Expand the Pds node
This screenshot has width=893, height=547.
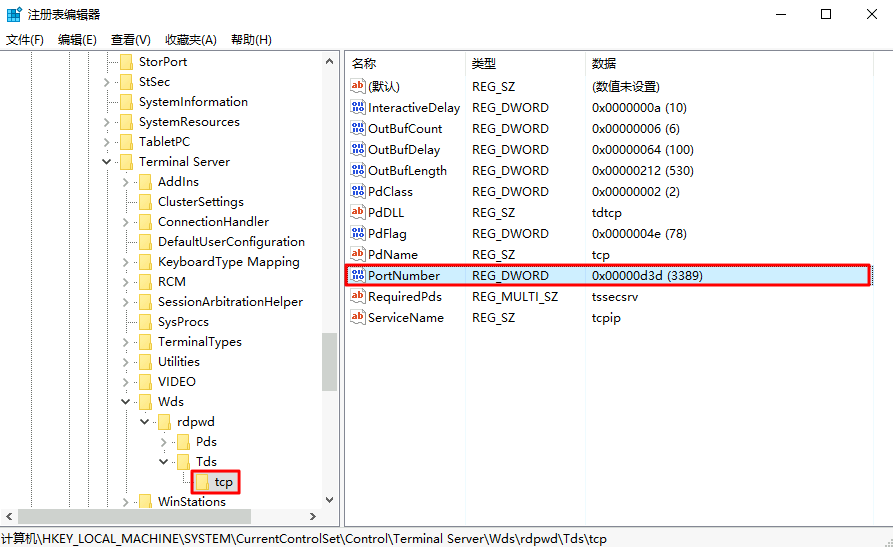(x=163, y=442)
